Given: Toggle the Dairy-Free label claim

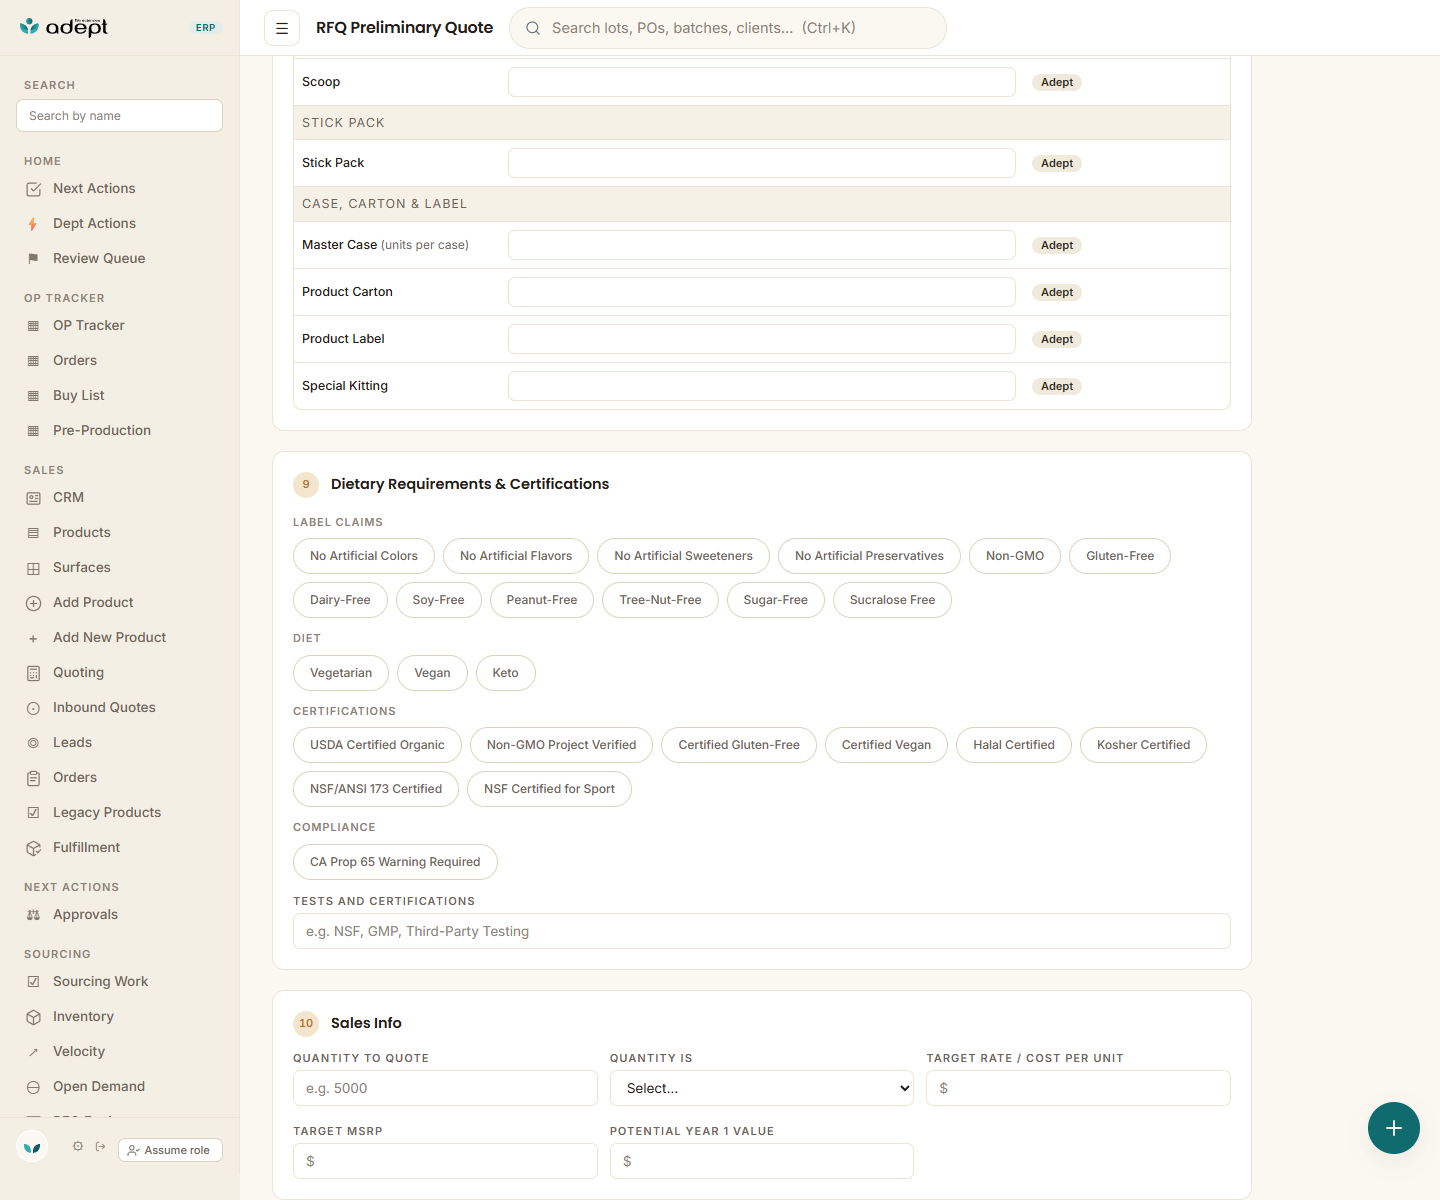Looking at the screenshot, I should 340,600.
